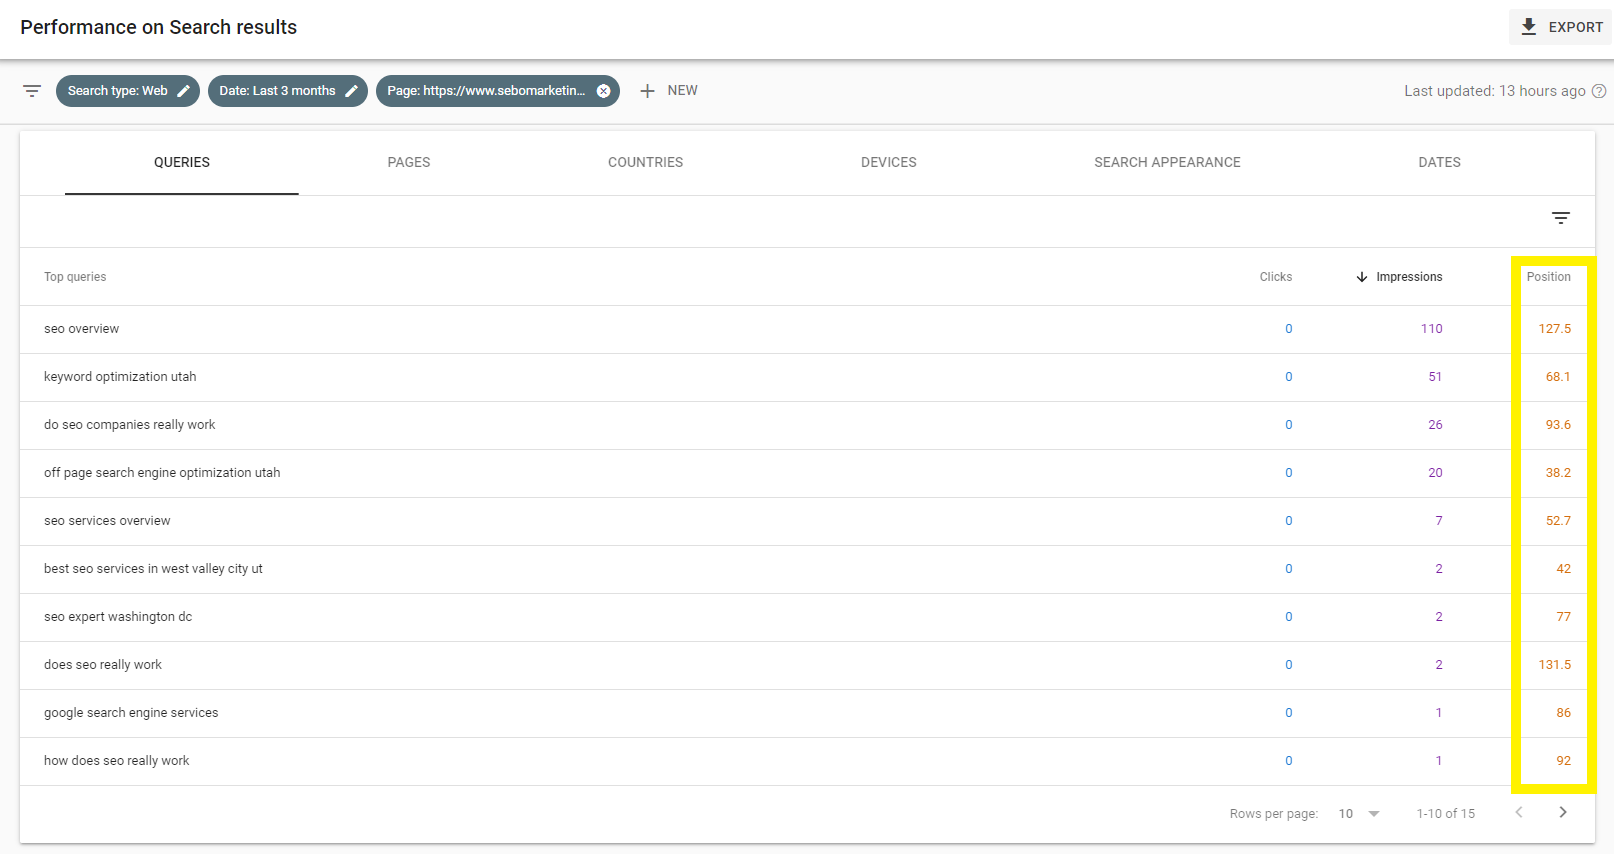Click the position value 38.2
The height and width of the screenshot is (854, 1614).
click(1558, 473)
